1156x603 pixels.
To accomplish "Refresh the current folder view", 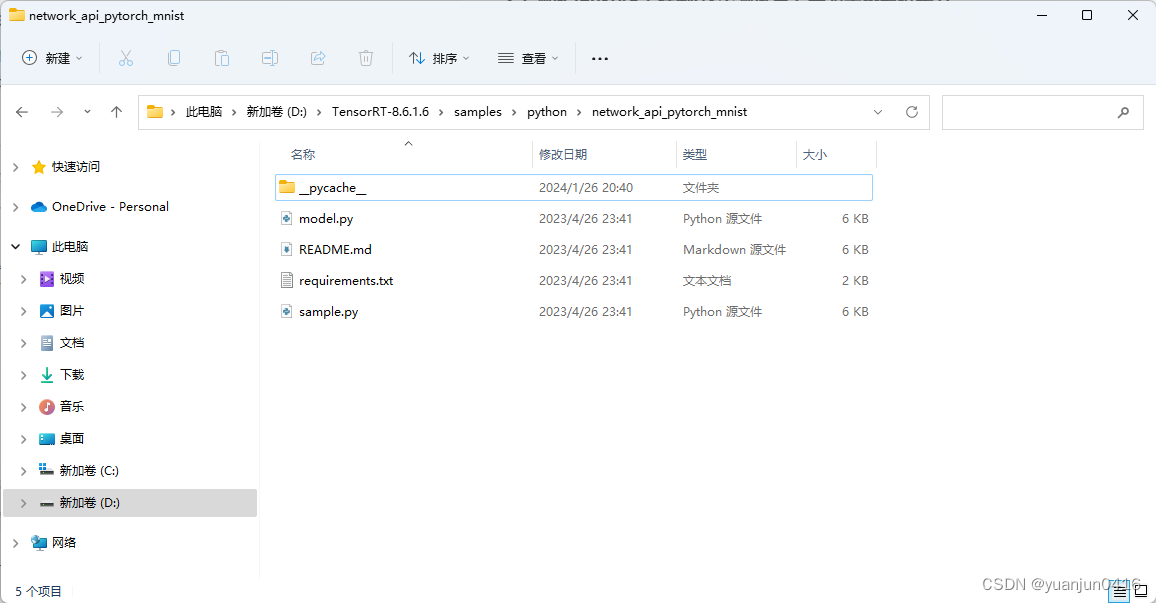I will coord(912,112).
